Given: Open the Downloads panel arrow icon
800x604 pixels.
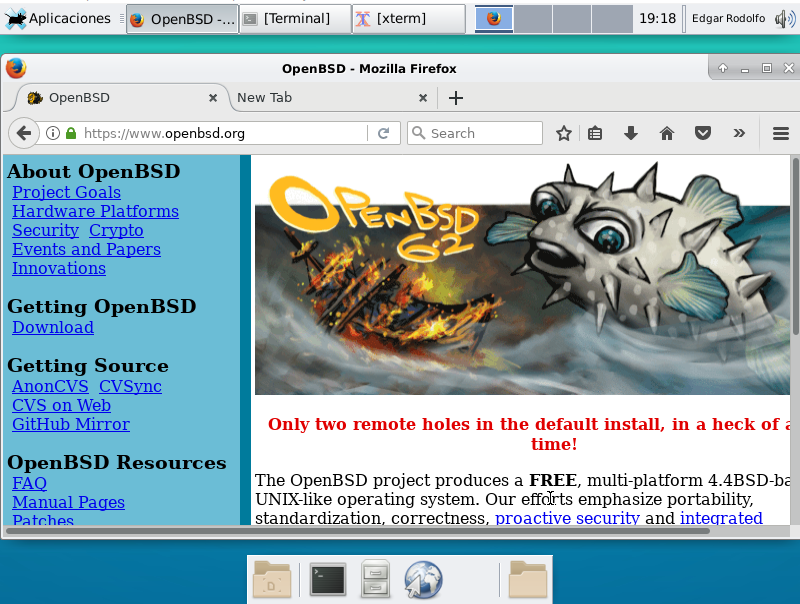Looking at the screenshot, I should point(631,132).
